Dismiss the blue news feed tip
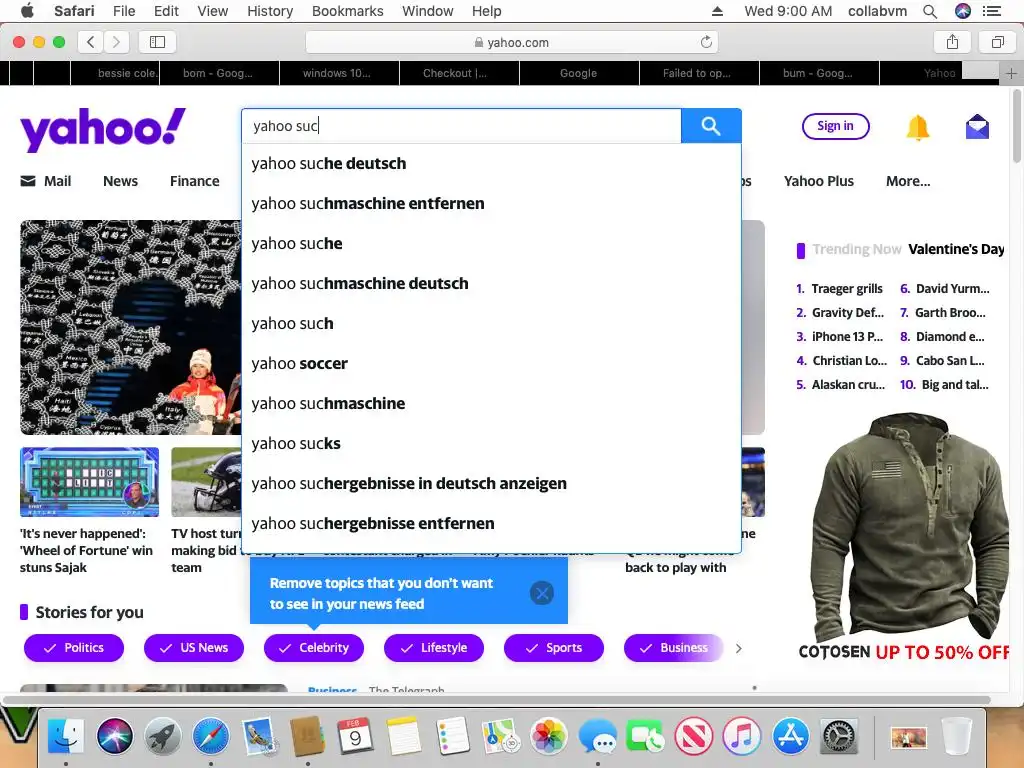This screenshot has width=1024, height=768. [x=541, y=593]
